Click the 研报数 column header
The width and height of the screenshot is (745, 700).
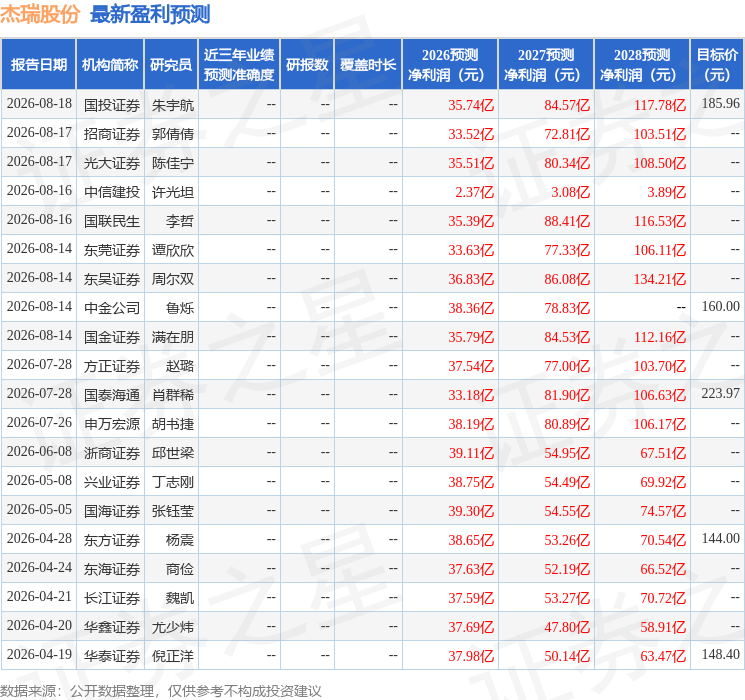click(307, 65)
